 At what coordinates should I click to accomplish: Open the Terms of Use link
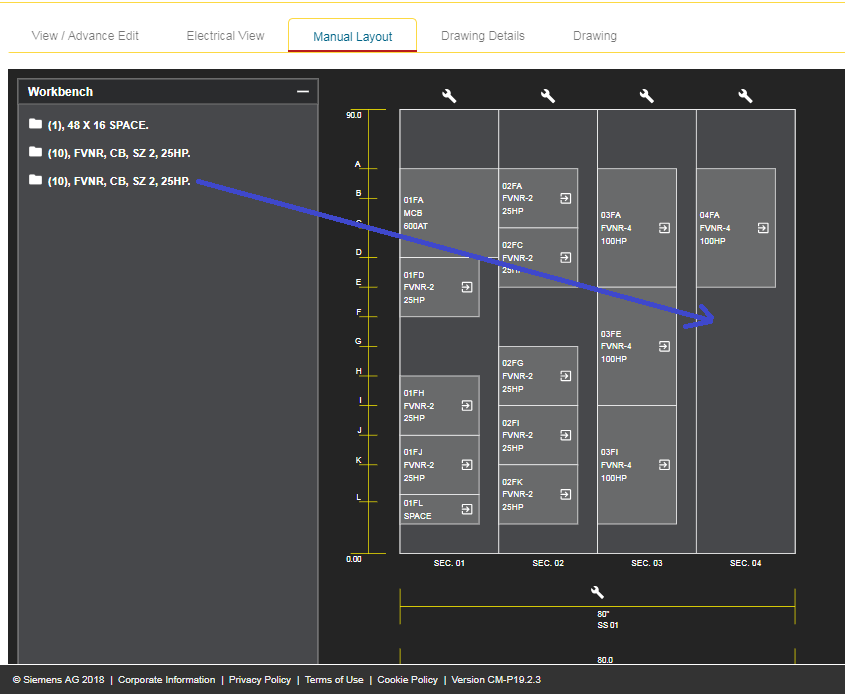[x=334, y=680]
